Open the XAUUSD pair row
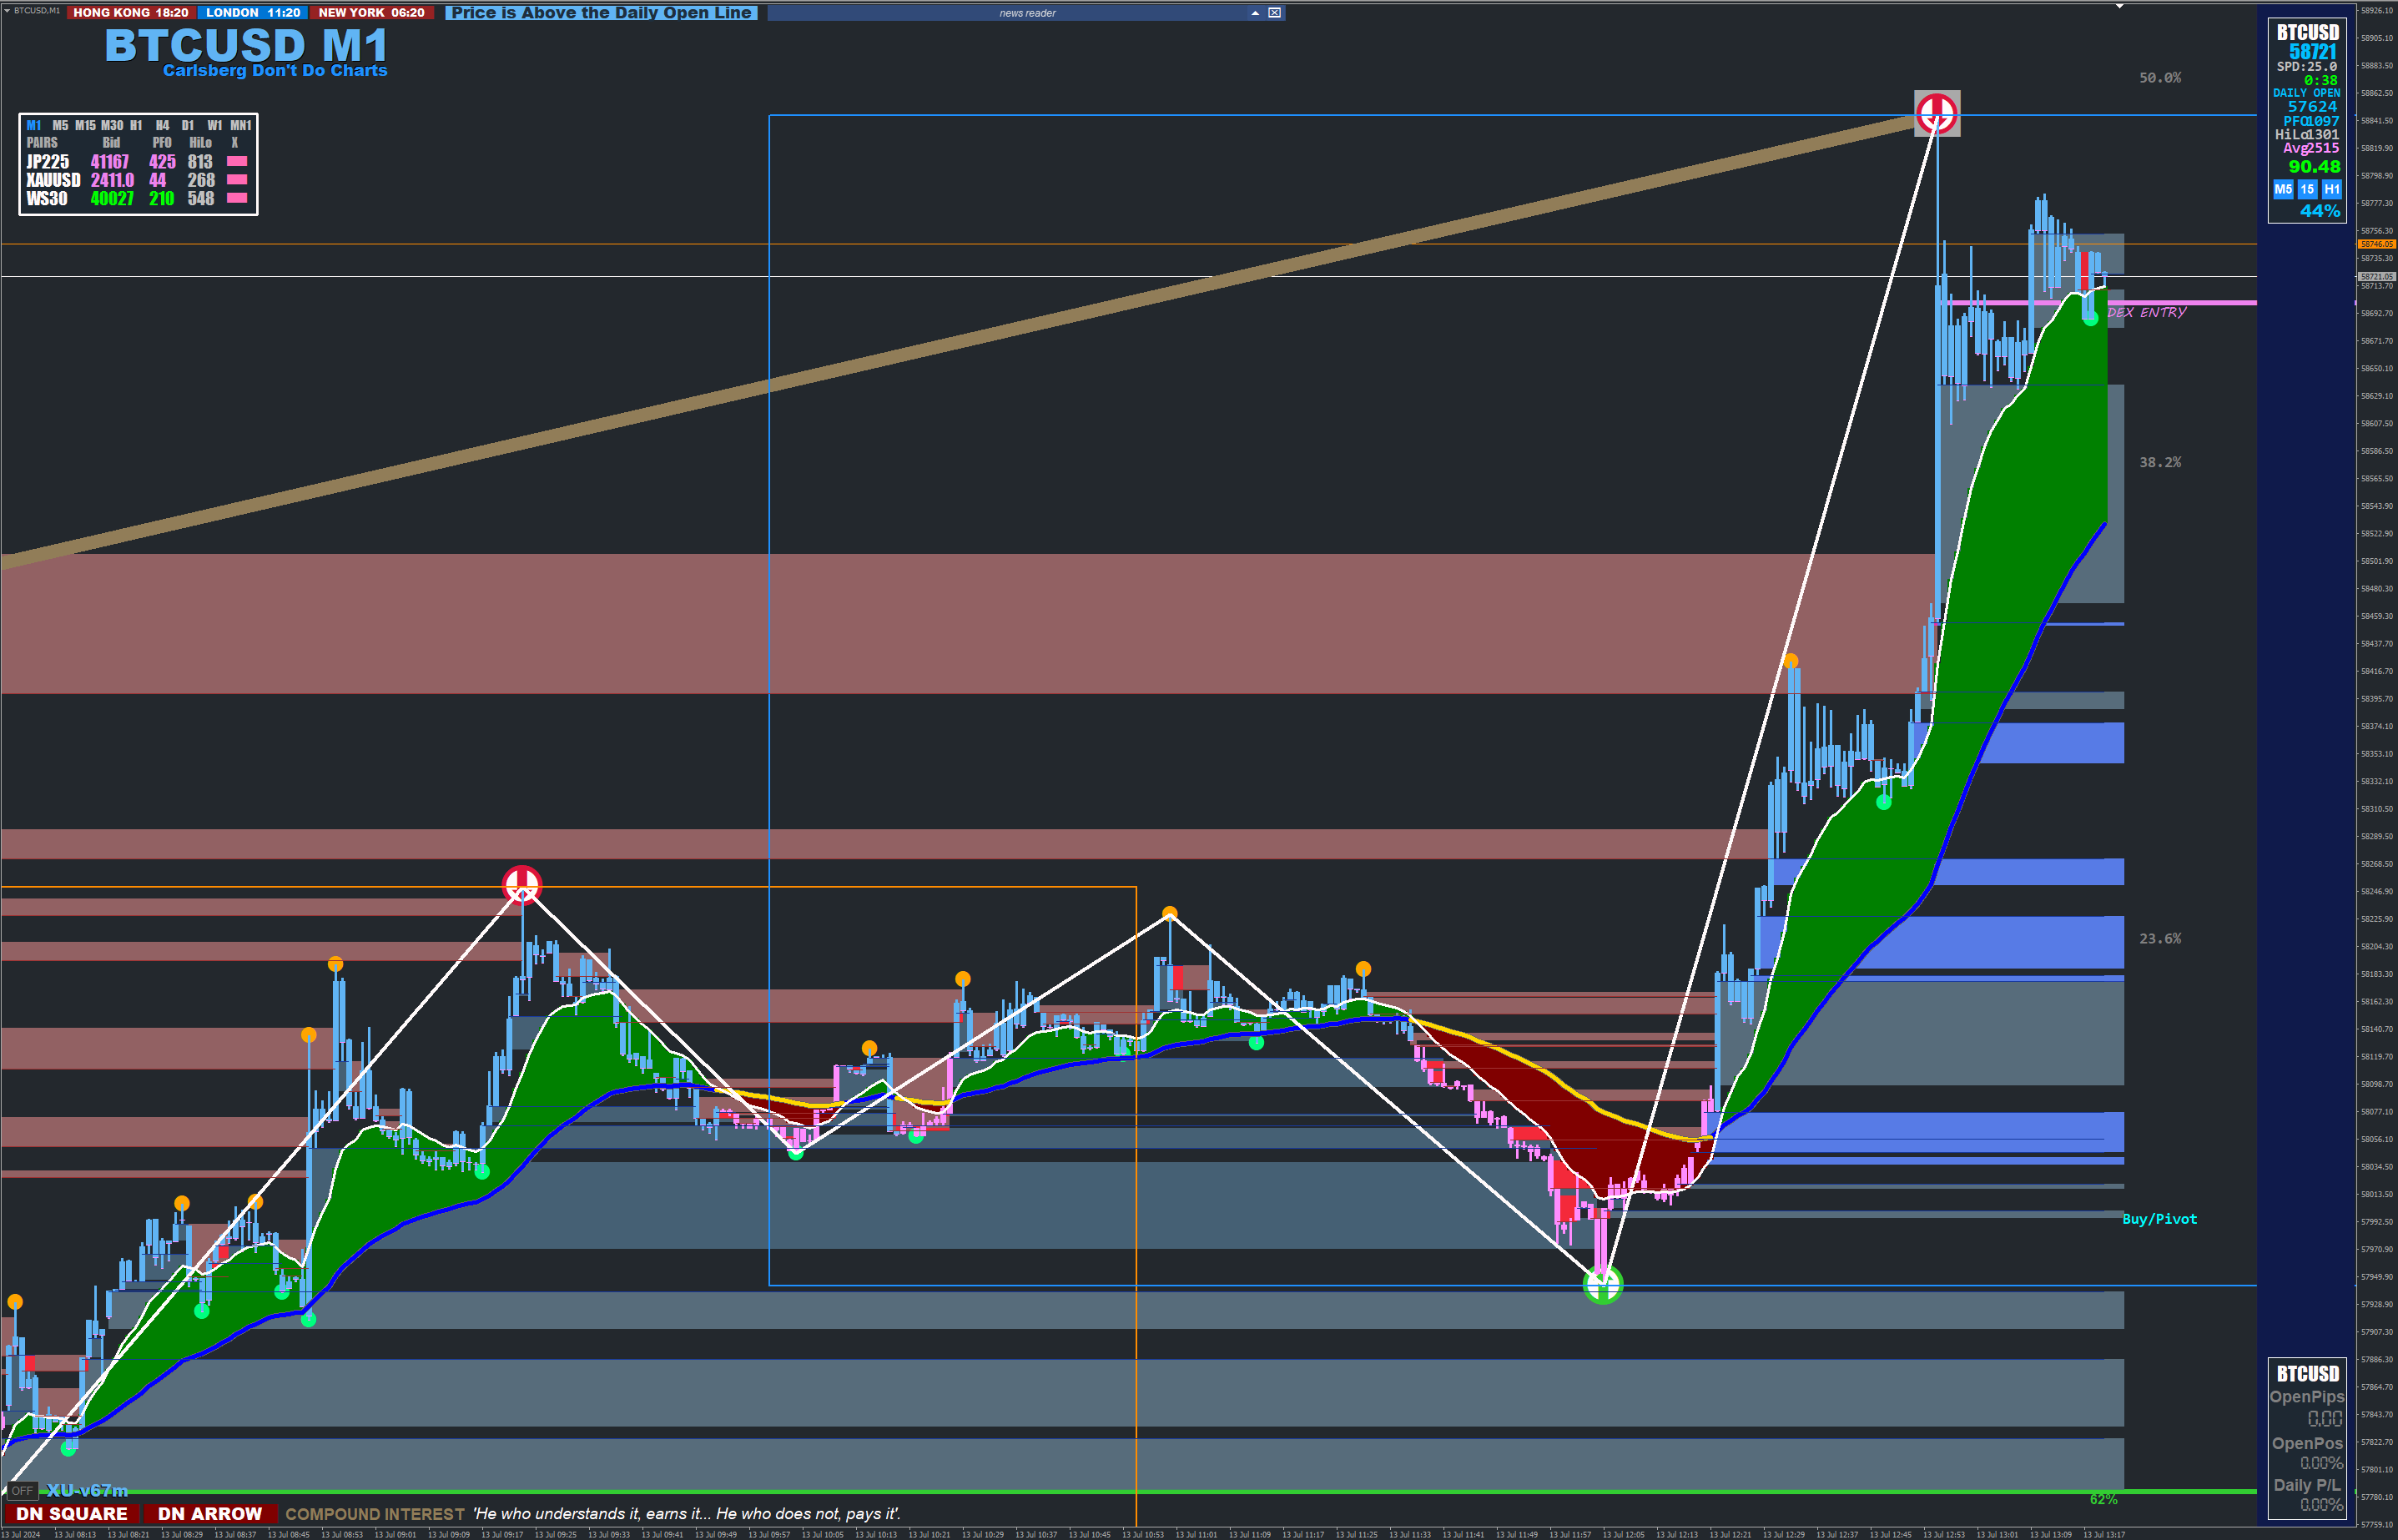Viewport: 2398px width, 1540px height. click(53, 180)
